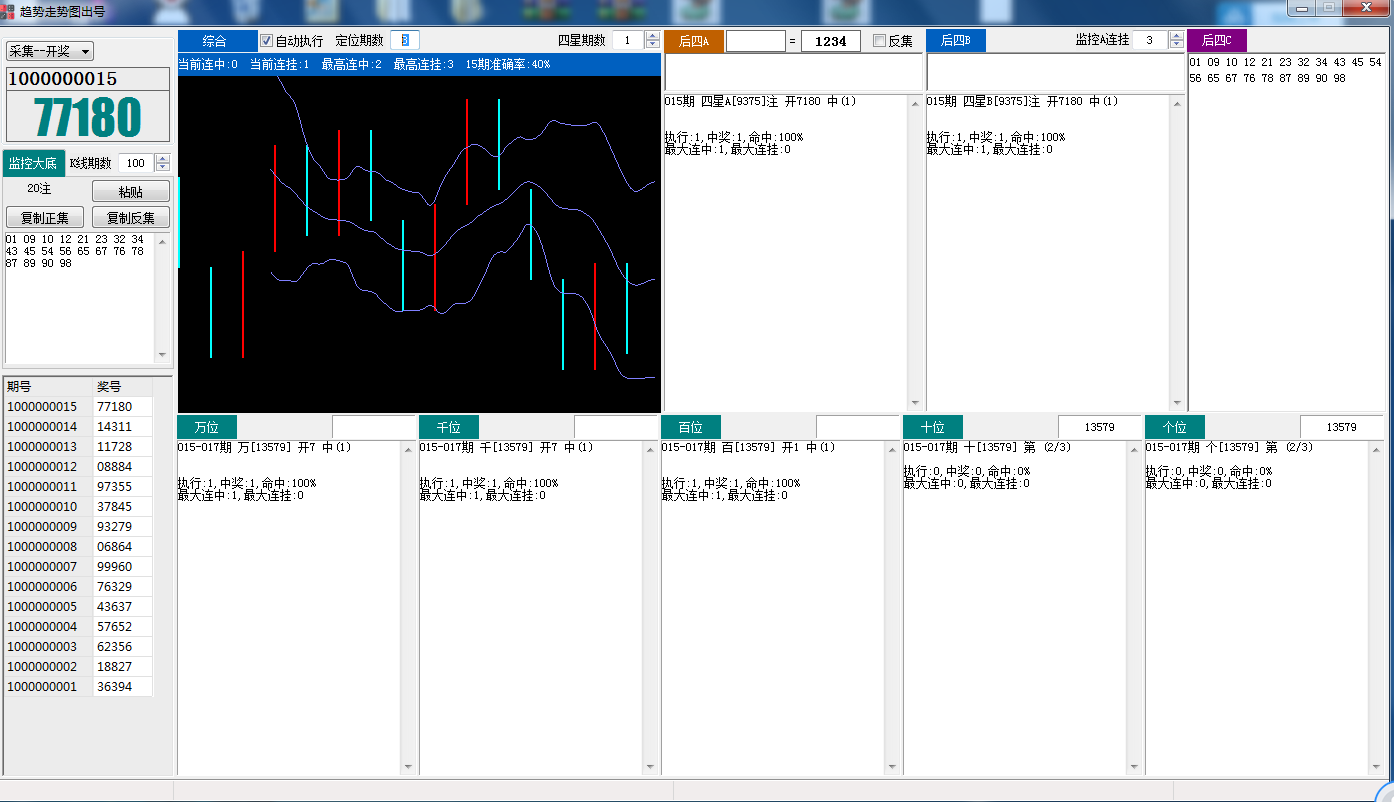Decrease 四星期数 with the down arrow
The width and height of the screenshot is (1394, 802).
point(652,45)
